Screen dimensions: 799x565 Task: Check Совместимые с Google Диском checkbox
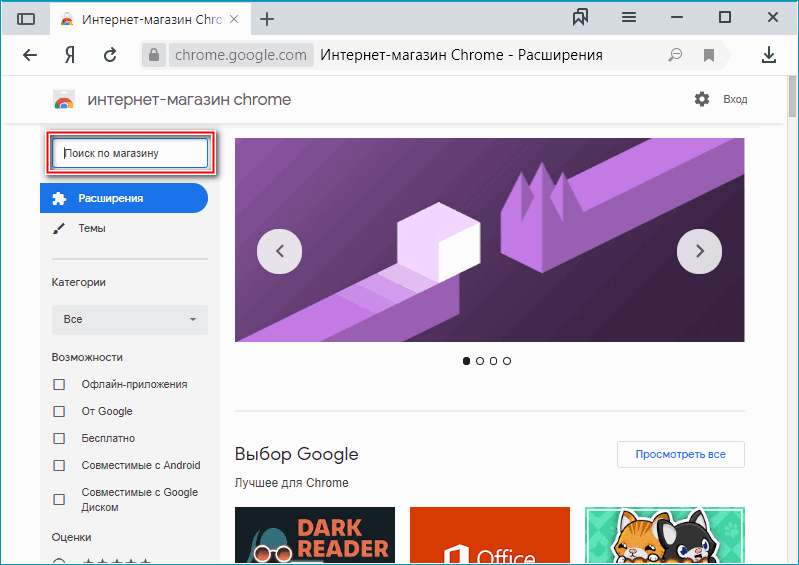(59, 499)
